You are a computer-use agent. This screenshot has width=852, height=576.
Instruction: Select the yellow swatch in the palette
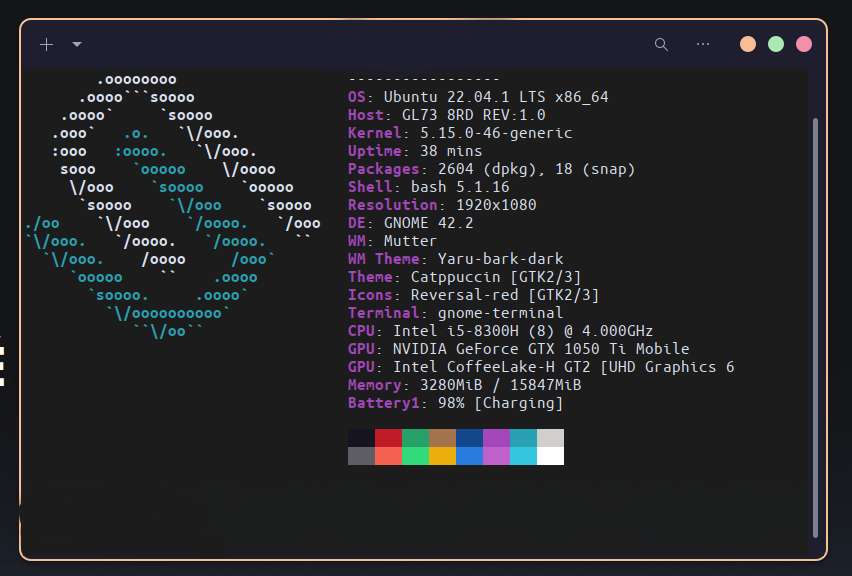tap(442, 456)
